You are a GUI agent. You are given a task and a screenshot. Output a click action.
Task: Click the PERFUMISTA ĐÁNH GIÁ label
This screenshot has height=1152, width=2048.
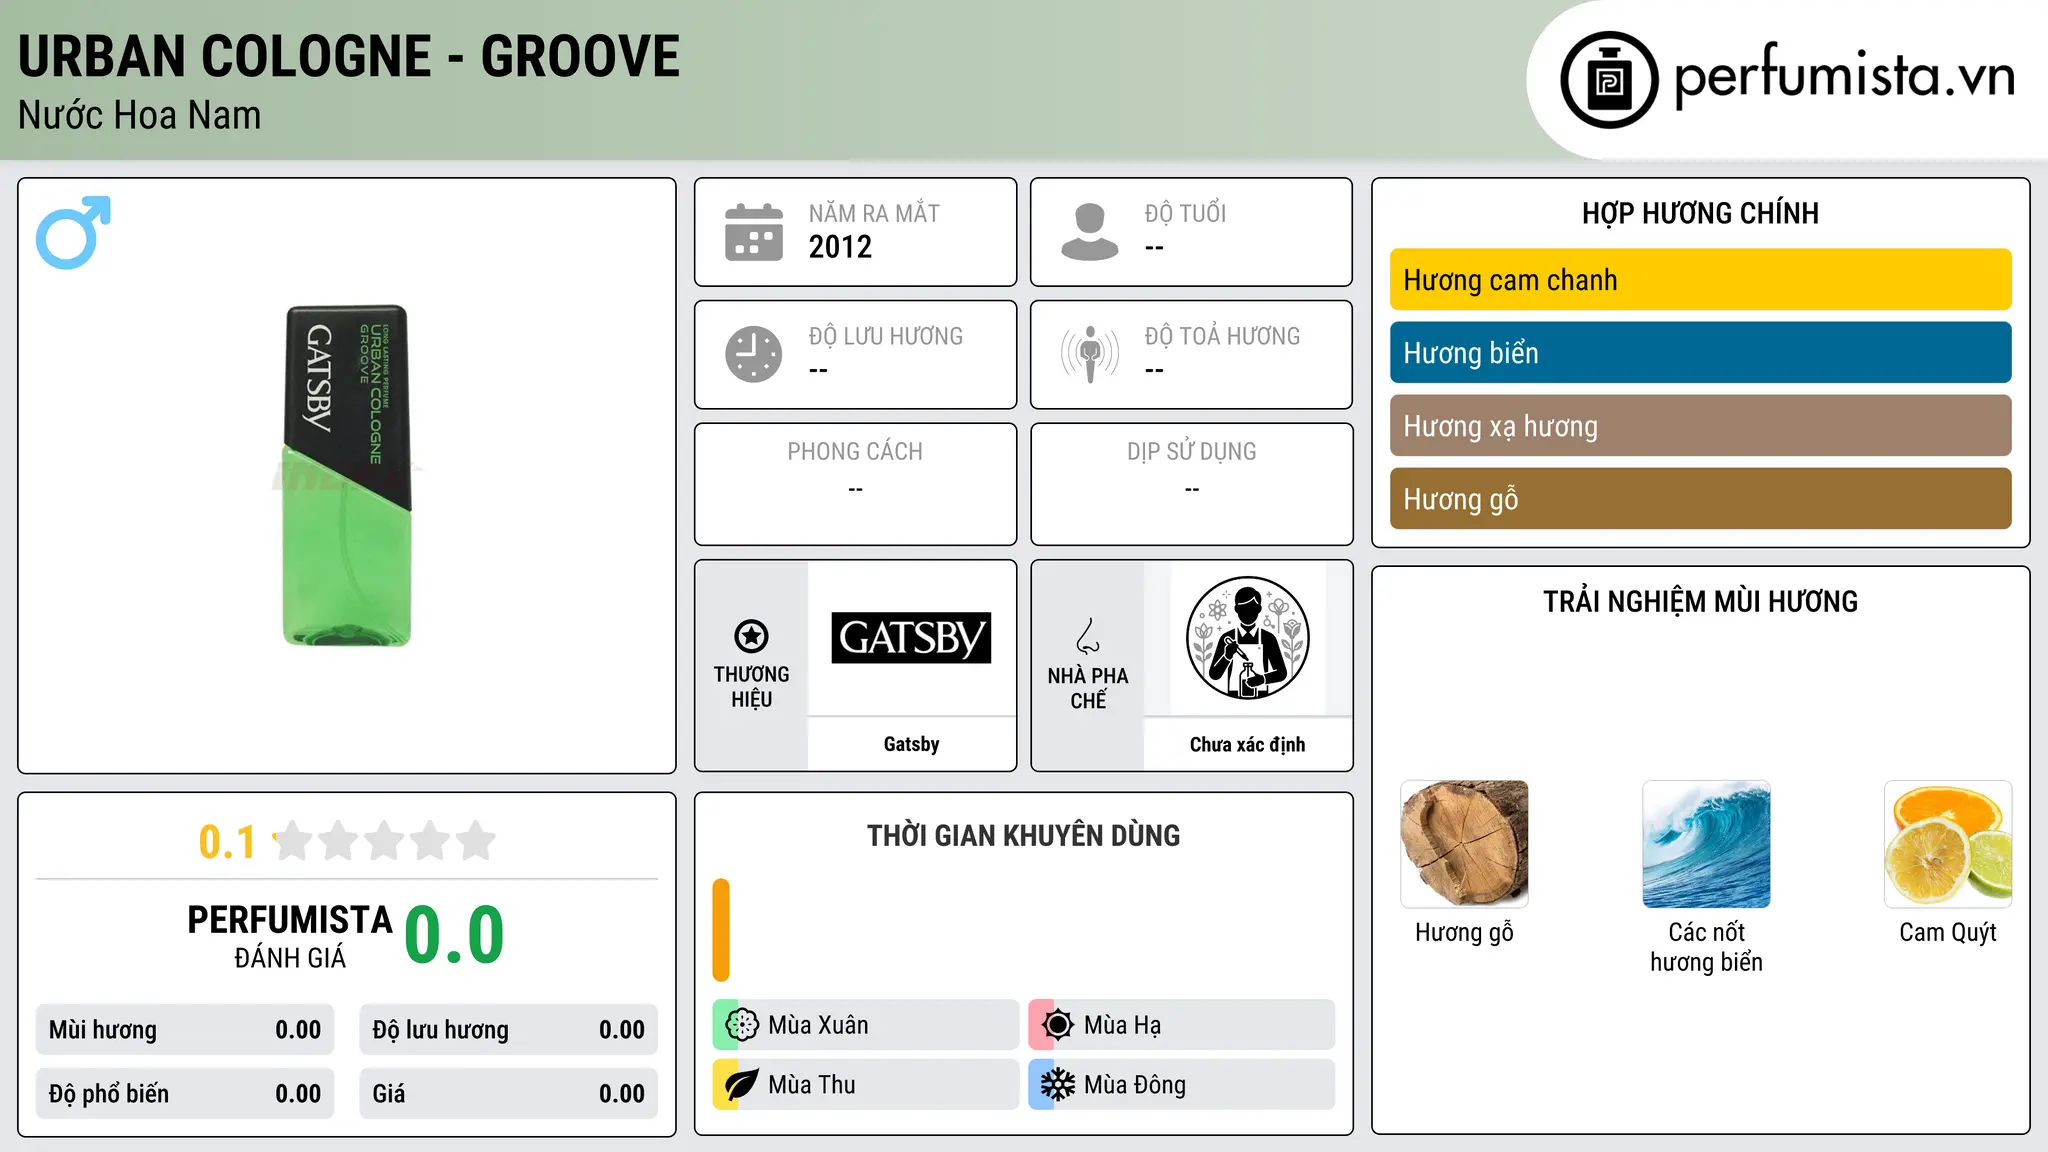pyautogui.click(x=290, y=936)
